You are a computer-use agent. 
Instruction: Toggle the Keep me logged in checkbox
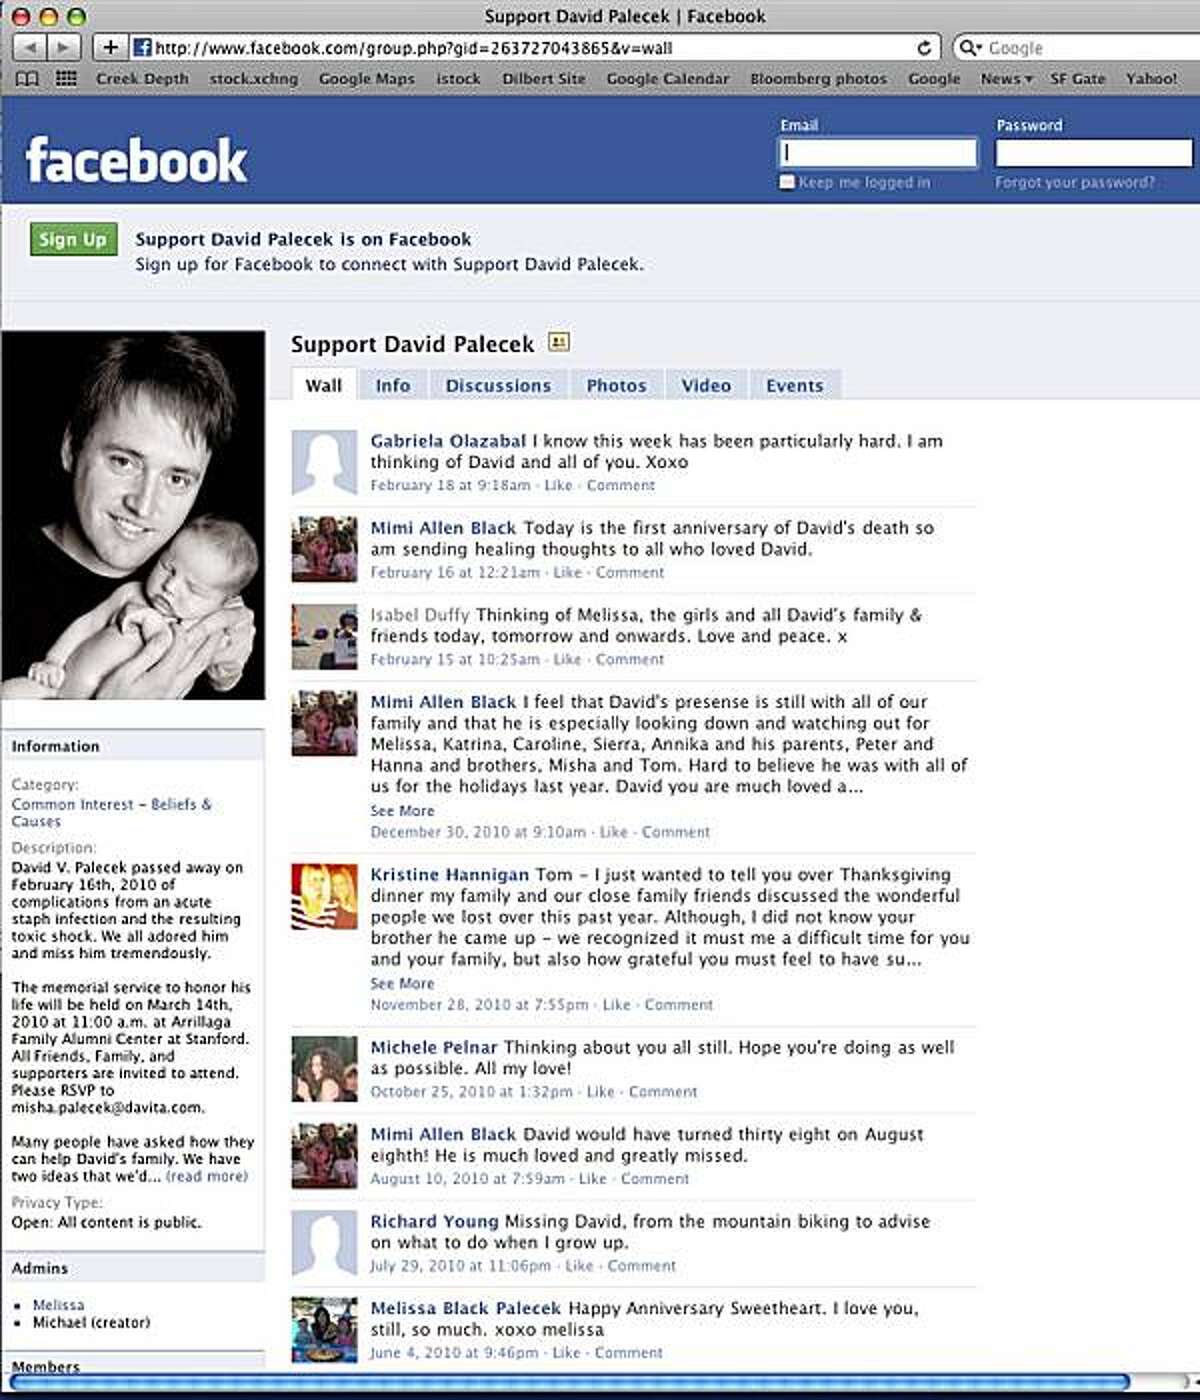point(787,182)
